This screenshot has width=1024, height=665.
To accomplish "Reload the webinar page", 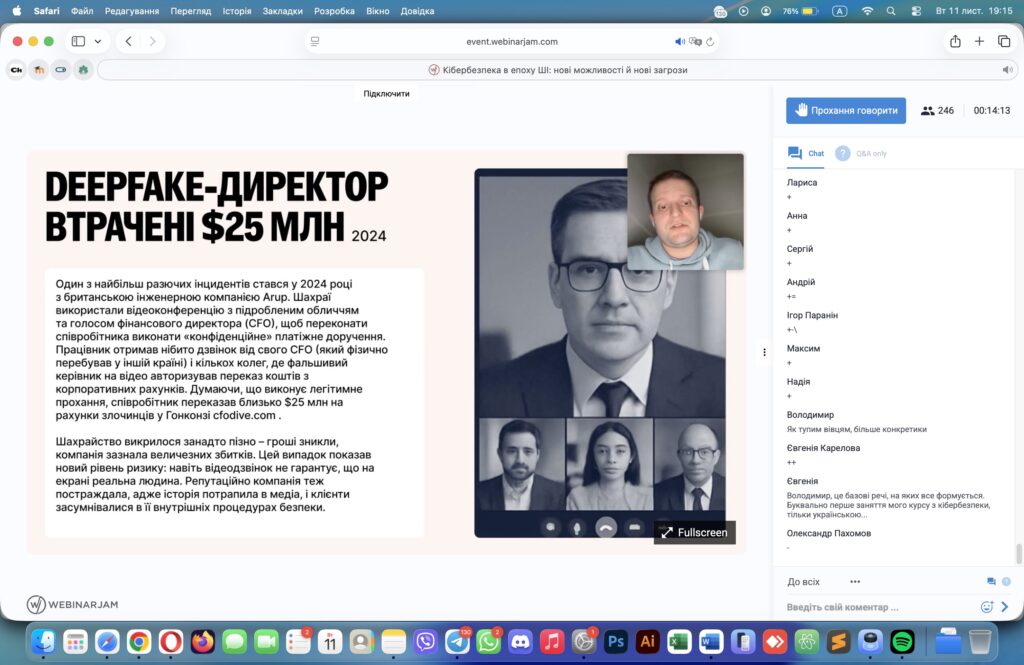I will pos(710,41).
